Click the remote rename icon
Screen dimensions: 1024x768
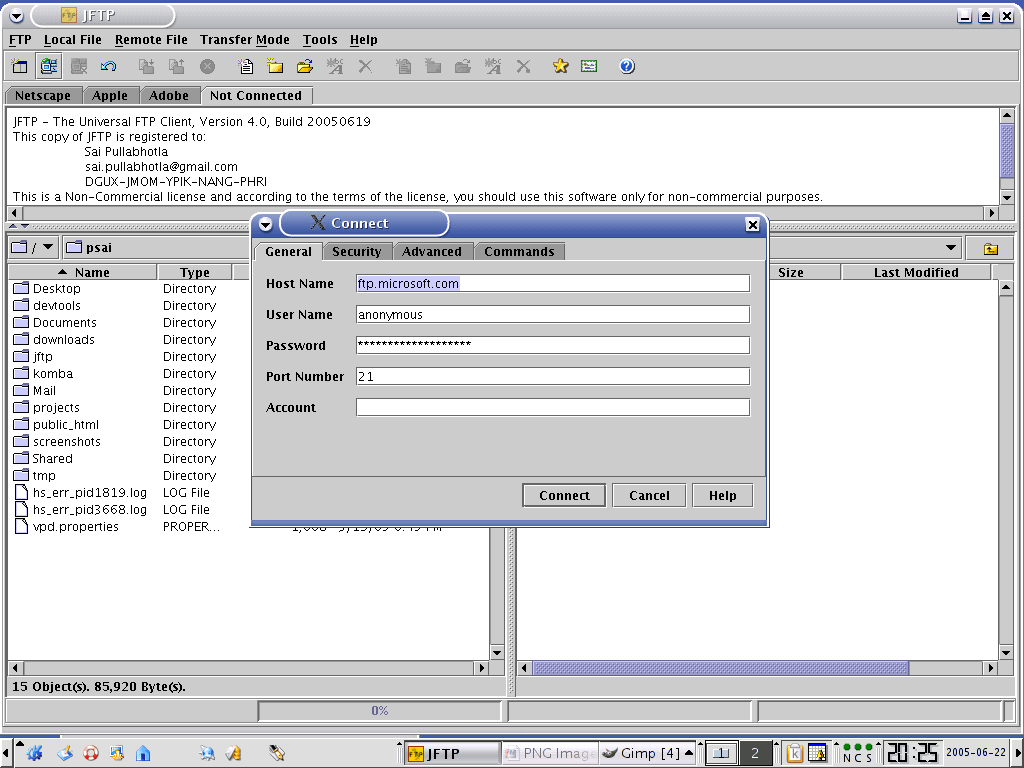[x=493, y=66]
